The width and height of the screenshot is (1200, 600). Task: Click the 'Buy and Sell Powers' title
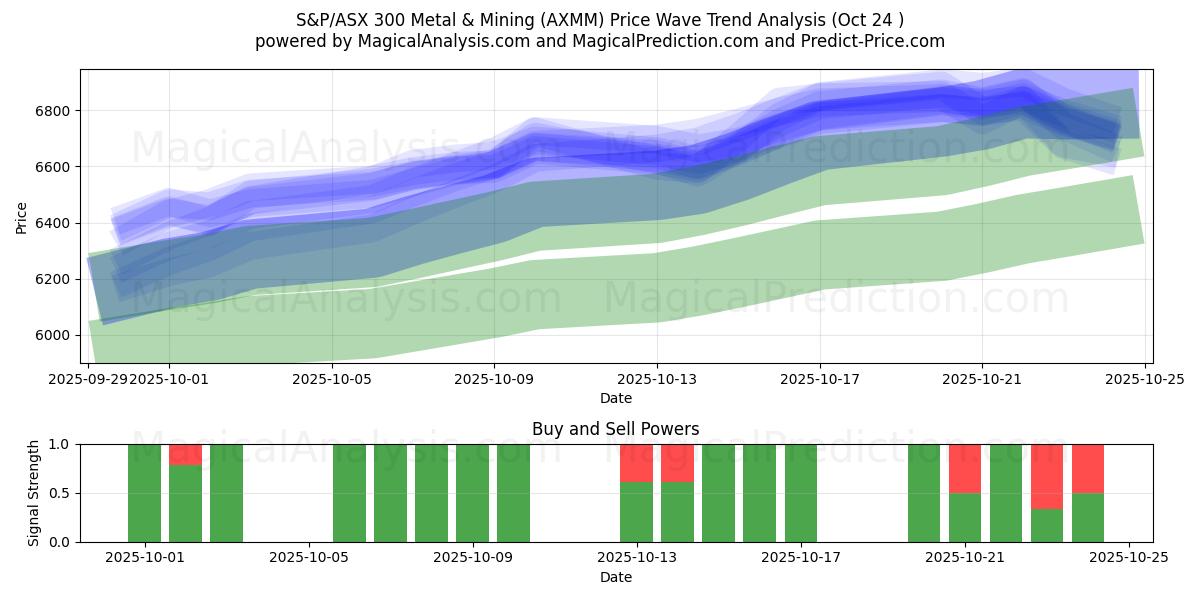pos(616,429)
